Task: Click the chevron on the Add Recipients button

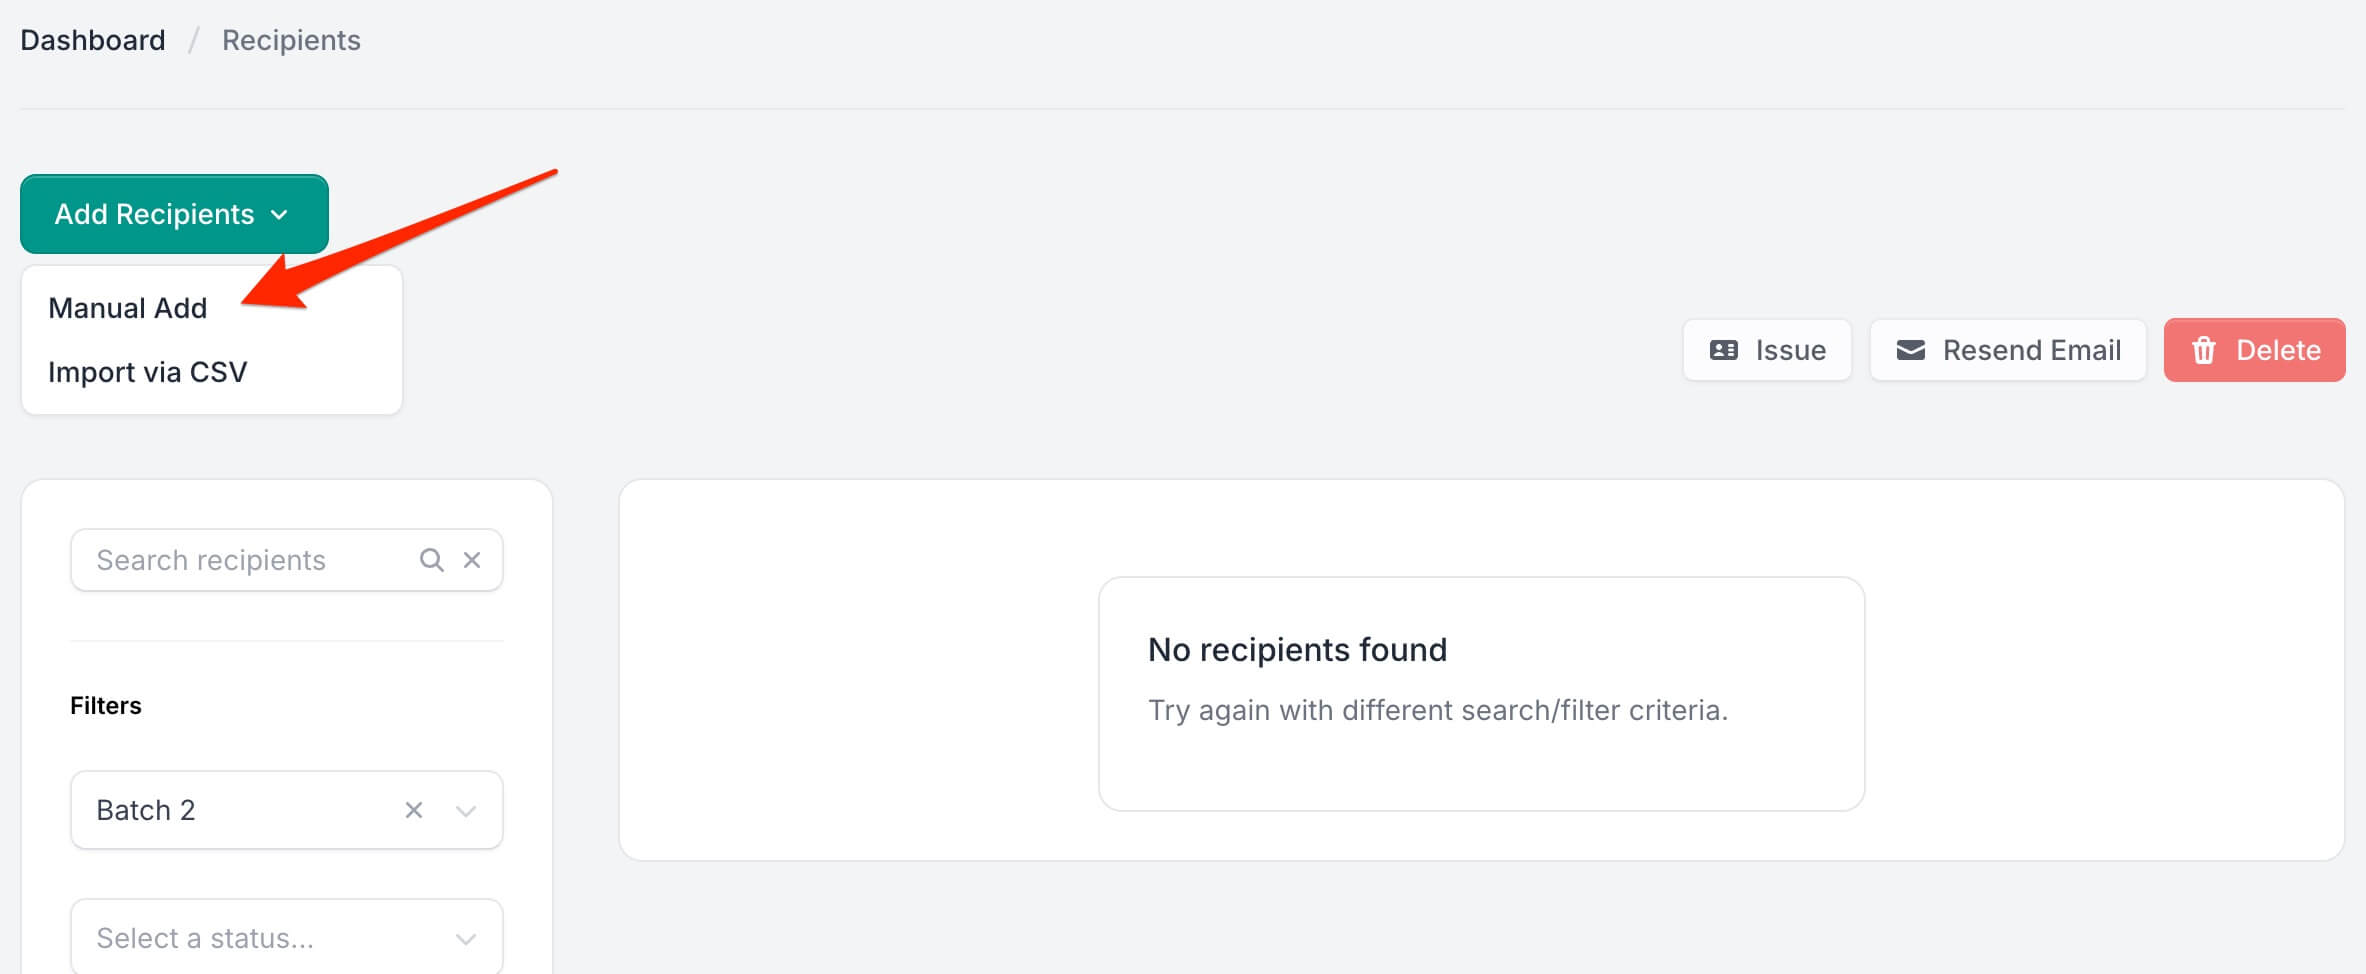Action: tap(281, 214)
